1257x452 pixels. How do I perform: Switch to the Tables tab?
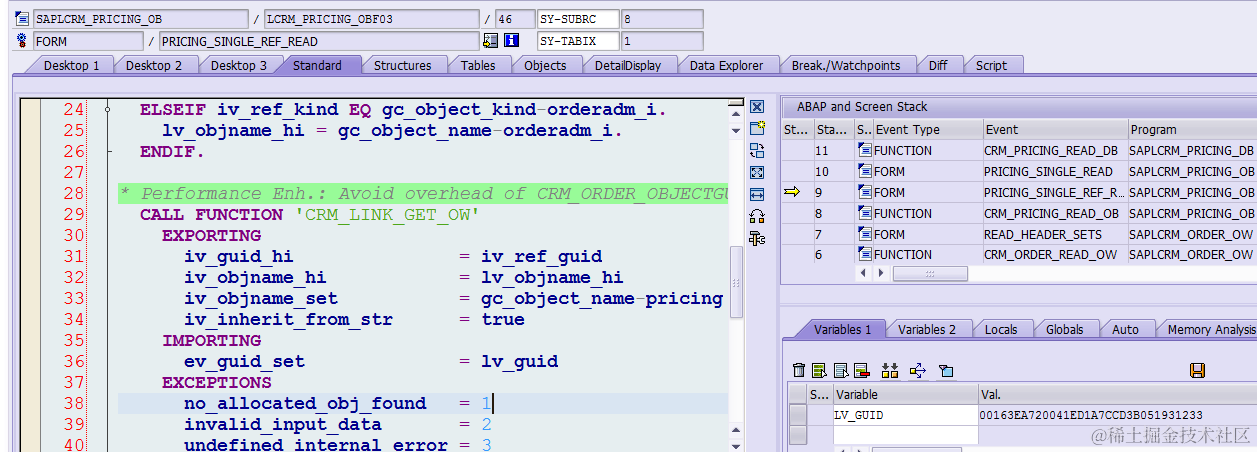(478, 65)
